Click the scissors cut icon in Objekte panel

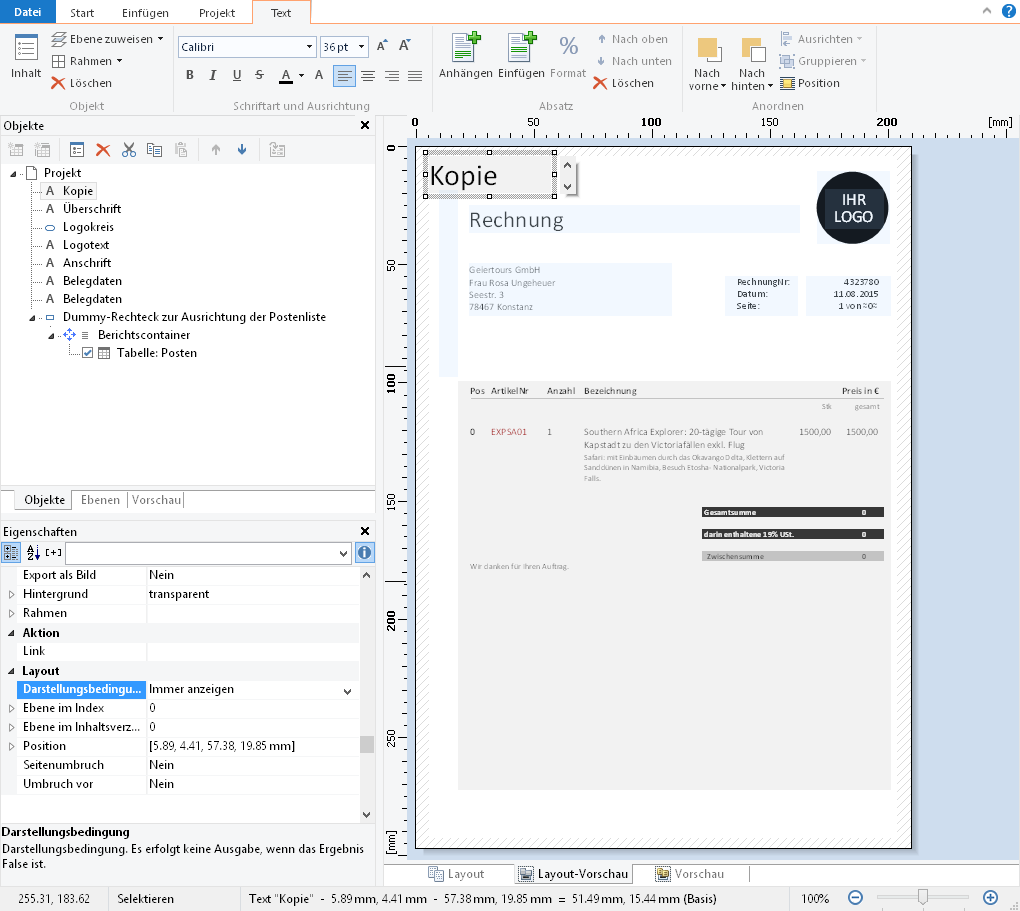[128, 150]
